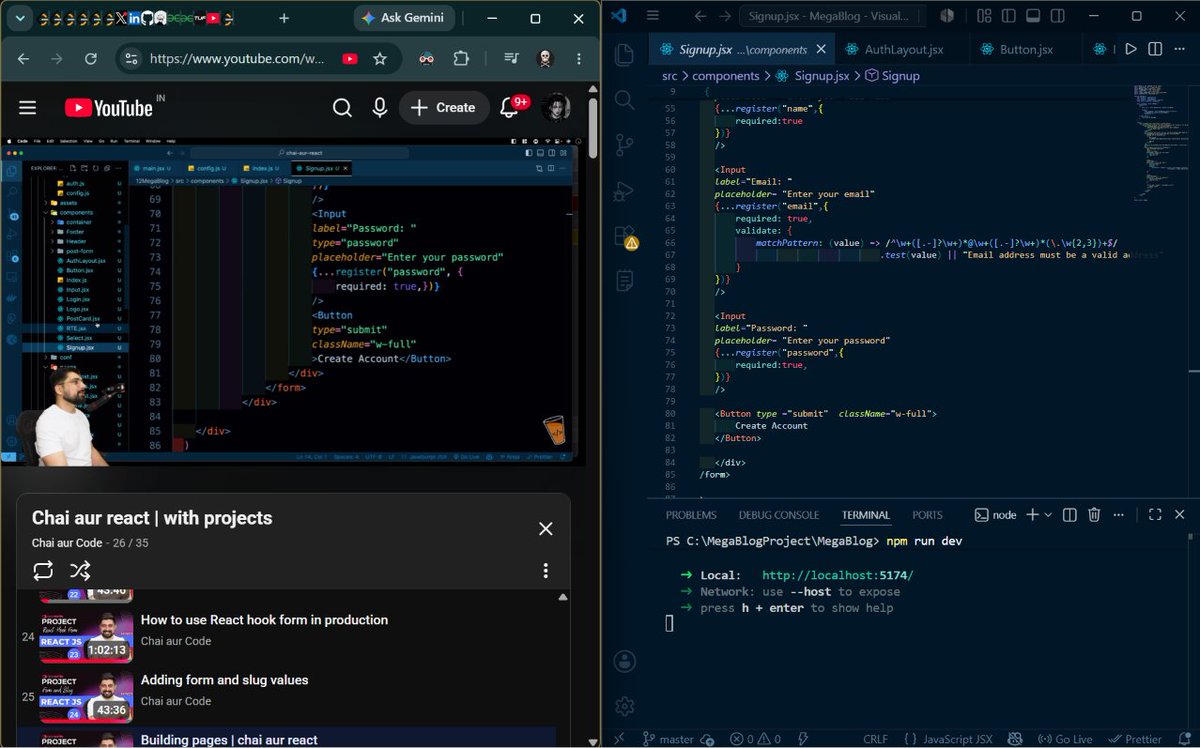Open VS Code Search view icon
1200x748 pixels.
coord(625,99)
